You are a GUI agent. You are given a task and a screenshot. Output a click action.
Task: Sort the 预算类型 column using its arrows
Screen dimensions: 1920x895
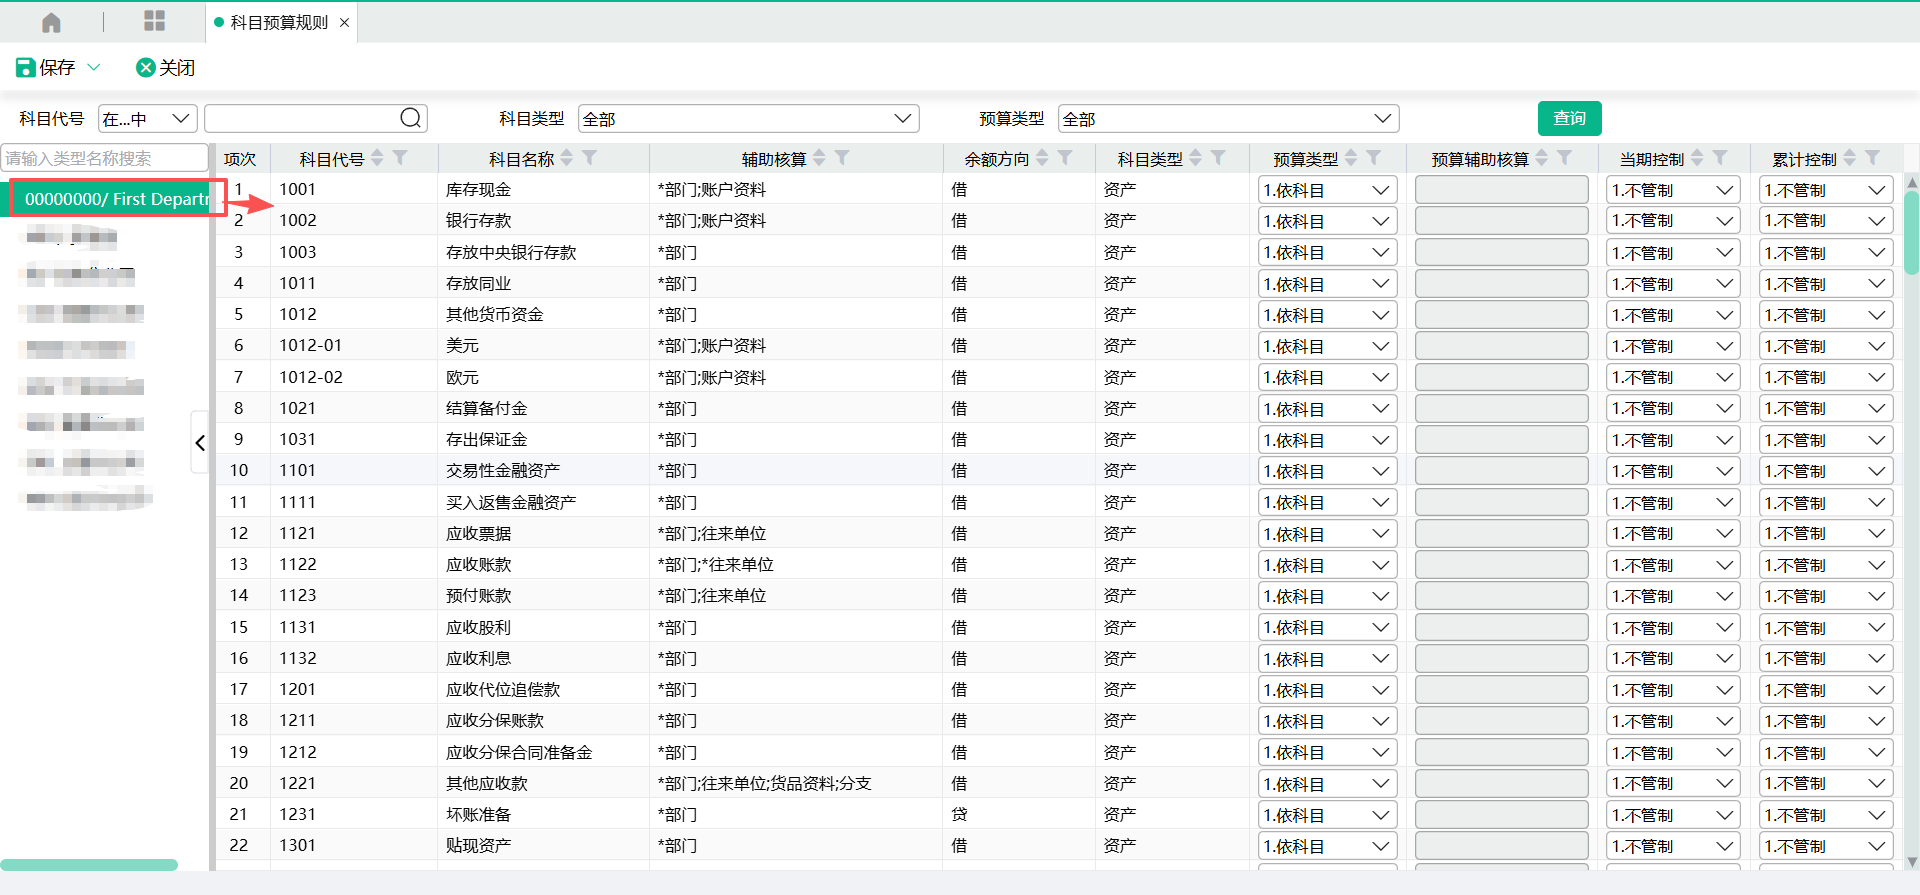1351,158
